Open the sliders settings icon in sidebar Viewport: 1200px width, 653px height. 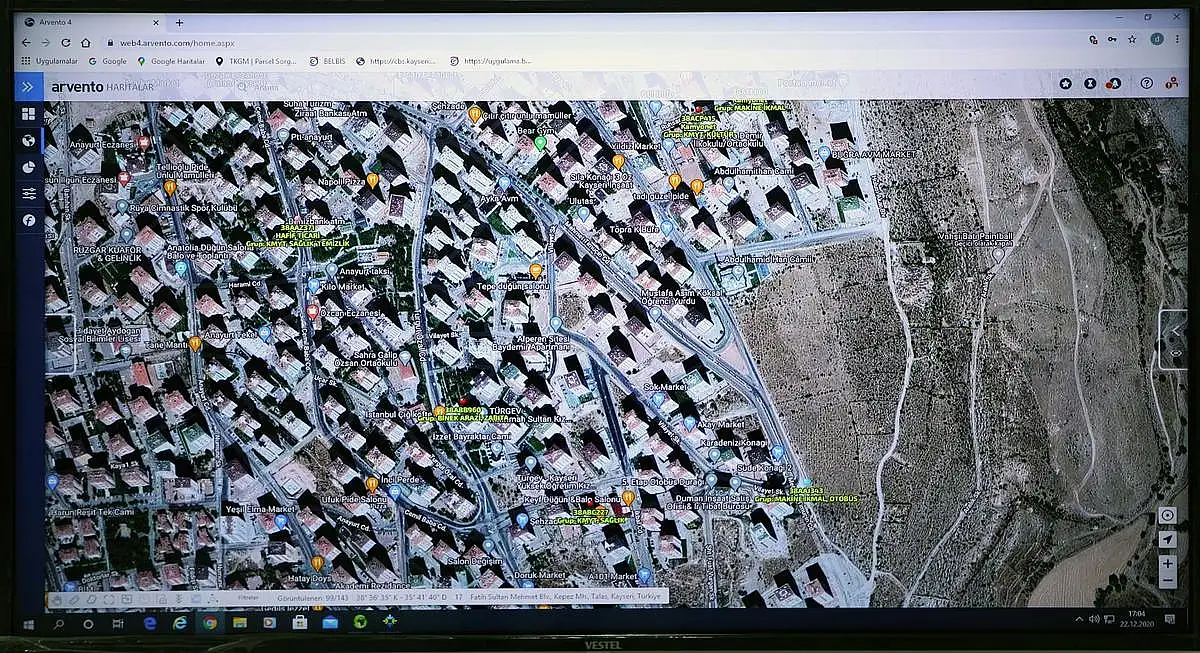(28, 194)
